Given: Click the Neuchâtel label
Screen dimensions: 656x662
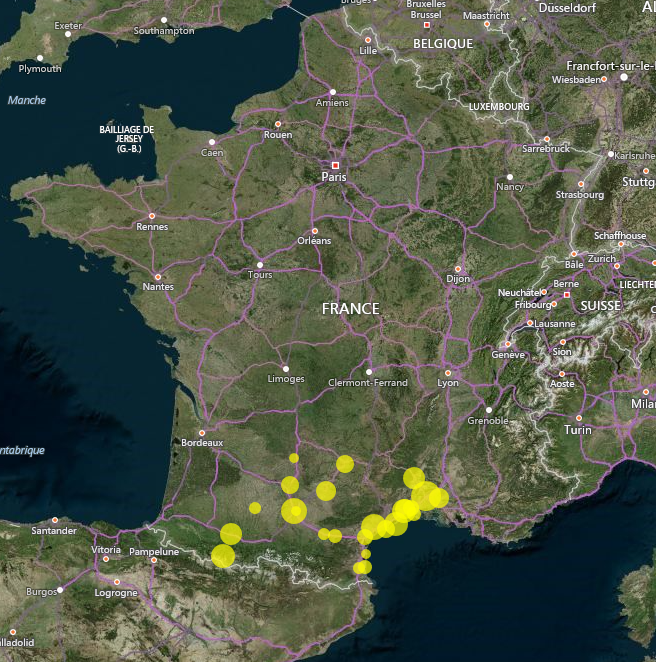Looking at the screenshot, I should (519, 293).
